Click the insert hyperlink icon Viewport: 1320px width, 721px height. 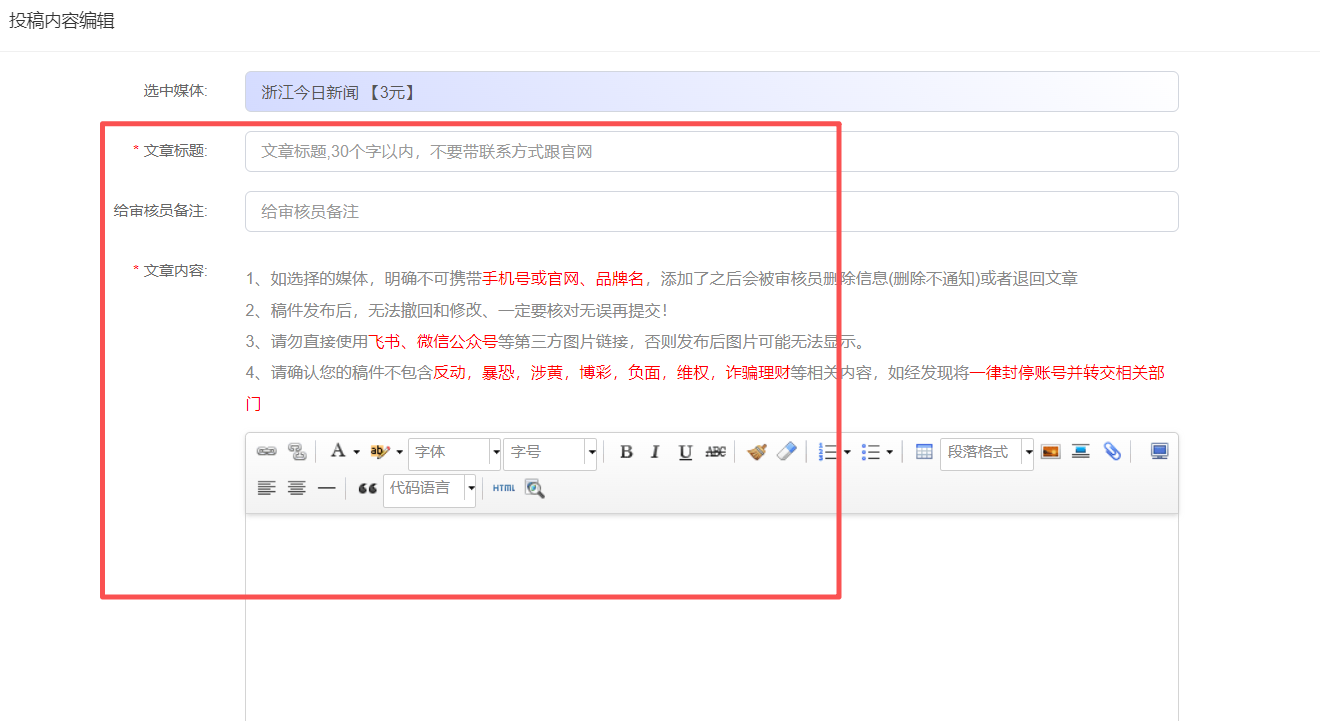point(266,452)
